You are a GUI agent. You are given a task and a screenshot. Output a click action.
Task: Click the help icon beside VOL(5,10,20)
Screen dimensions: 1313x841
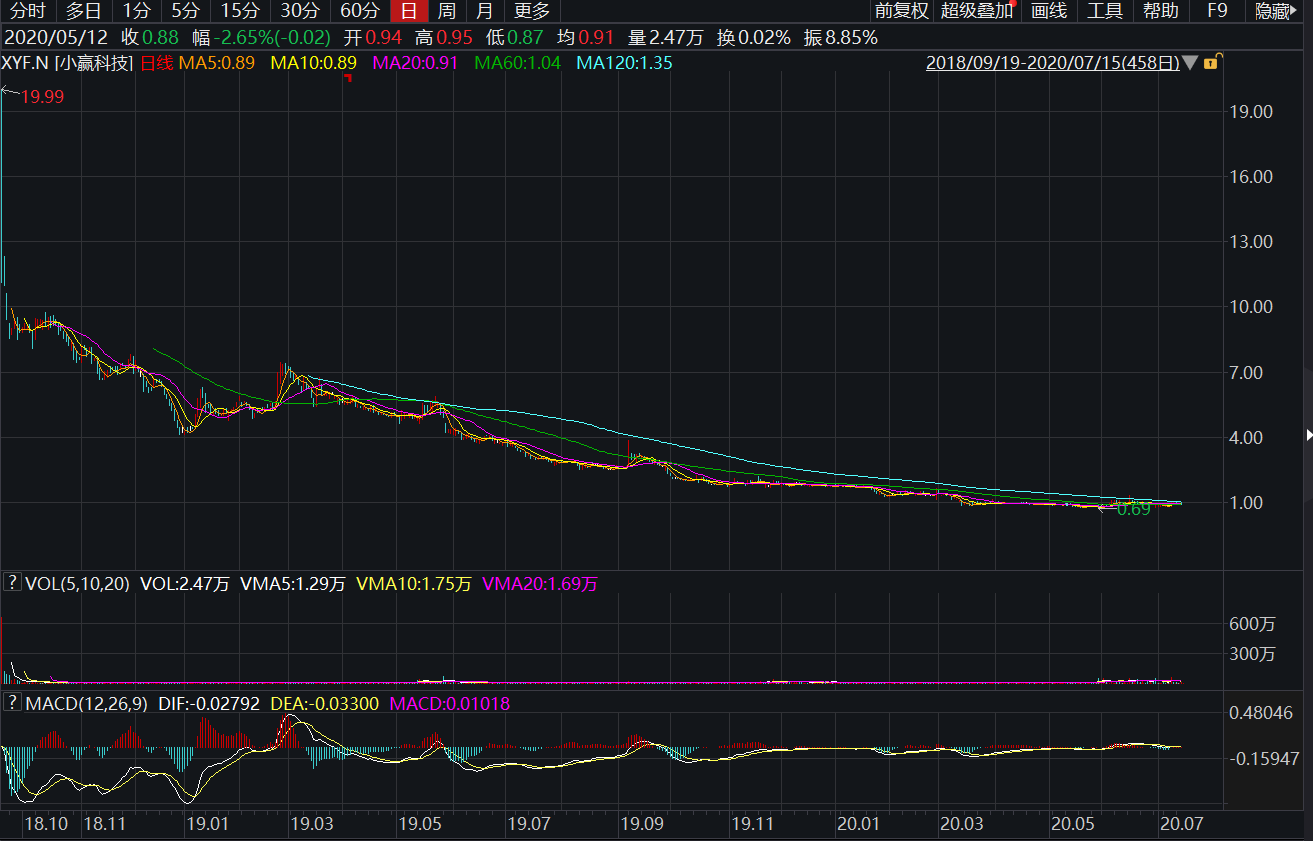click(13, 583)
